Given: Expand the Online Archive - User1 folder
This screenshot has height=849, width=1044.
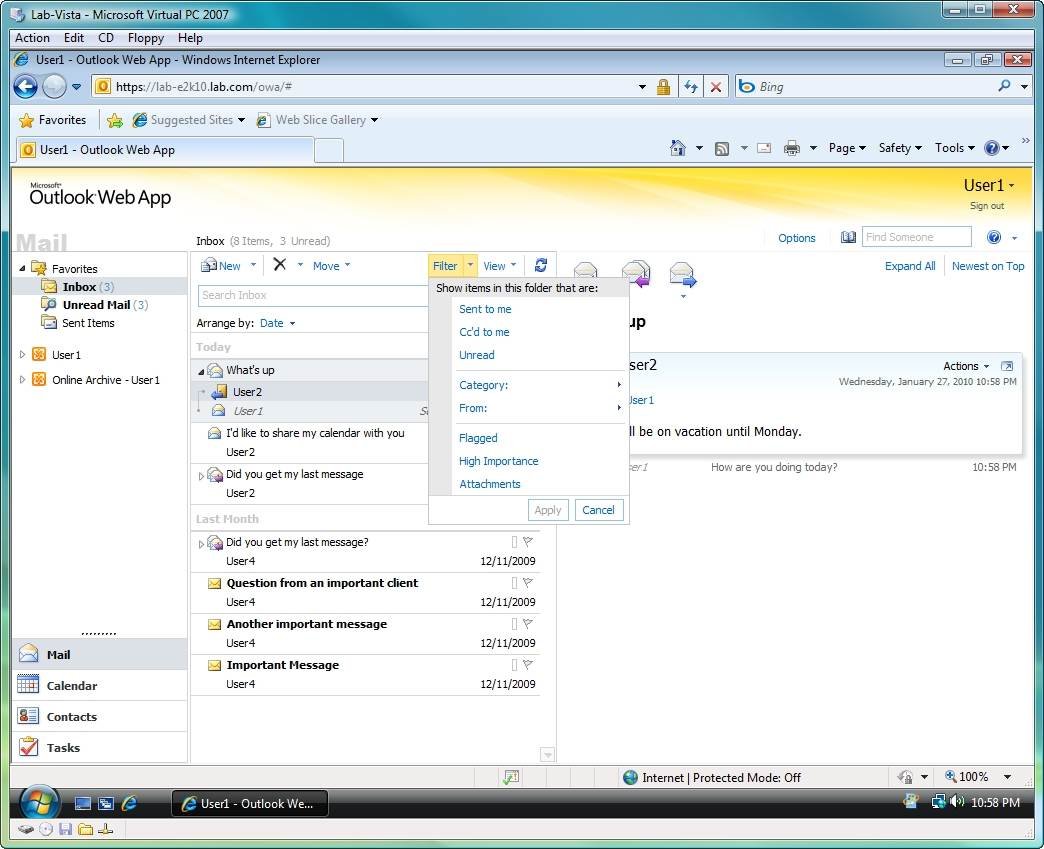Looking at the screenshot, I should [x=23, y=380].
